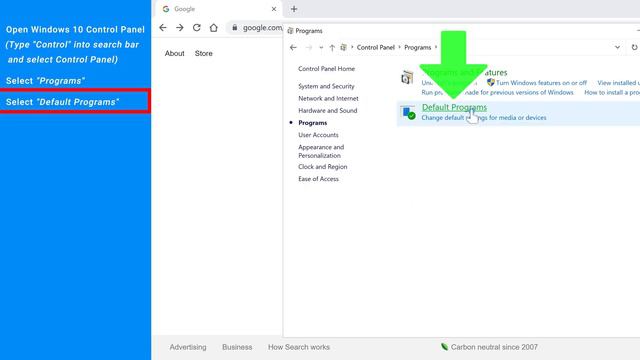Open User Accounts category
Viewport: 640px width, 360px height.
coord(318,135)
